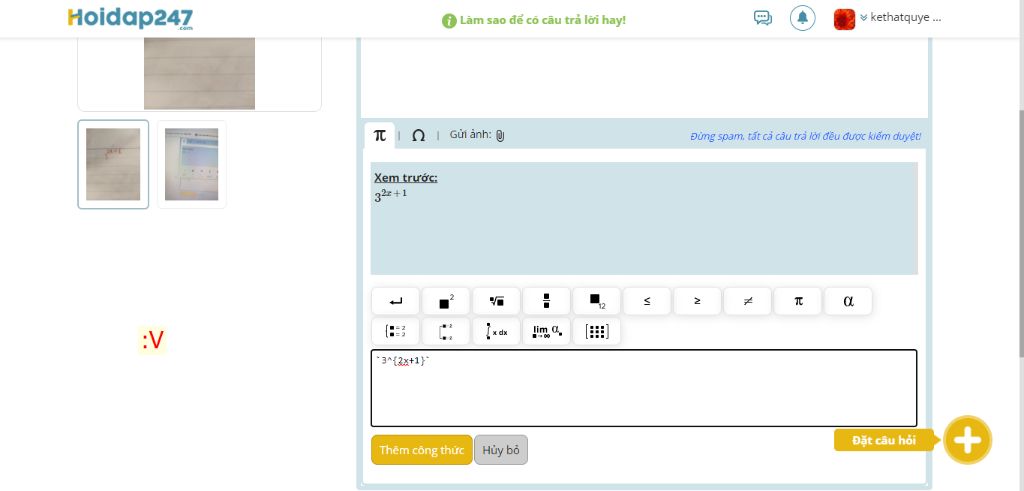
Task: Click the formula code text box
Action: pos(644,388)
